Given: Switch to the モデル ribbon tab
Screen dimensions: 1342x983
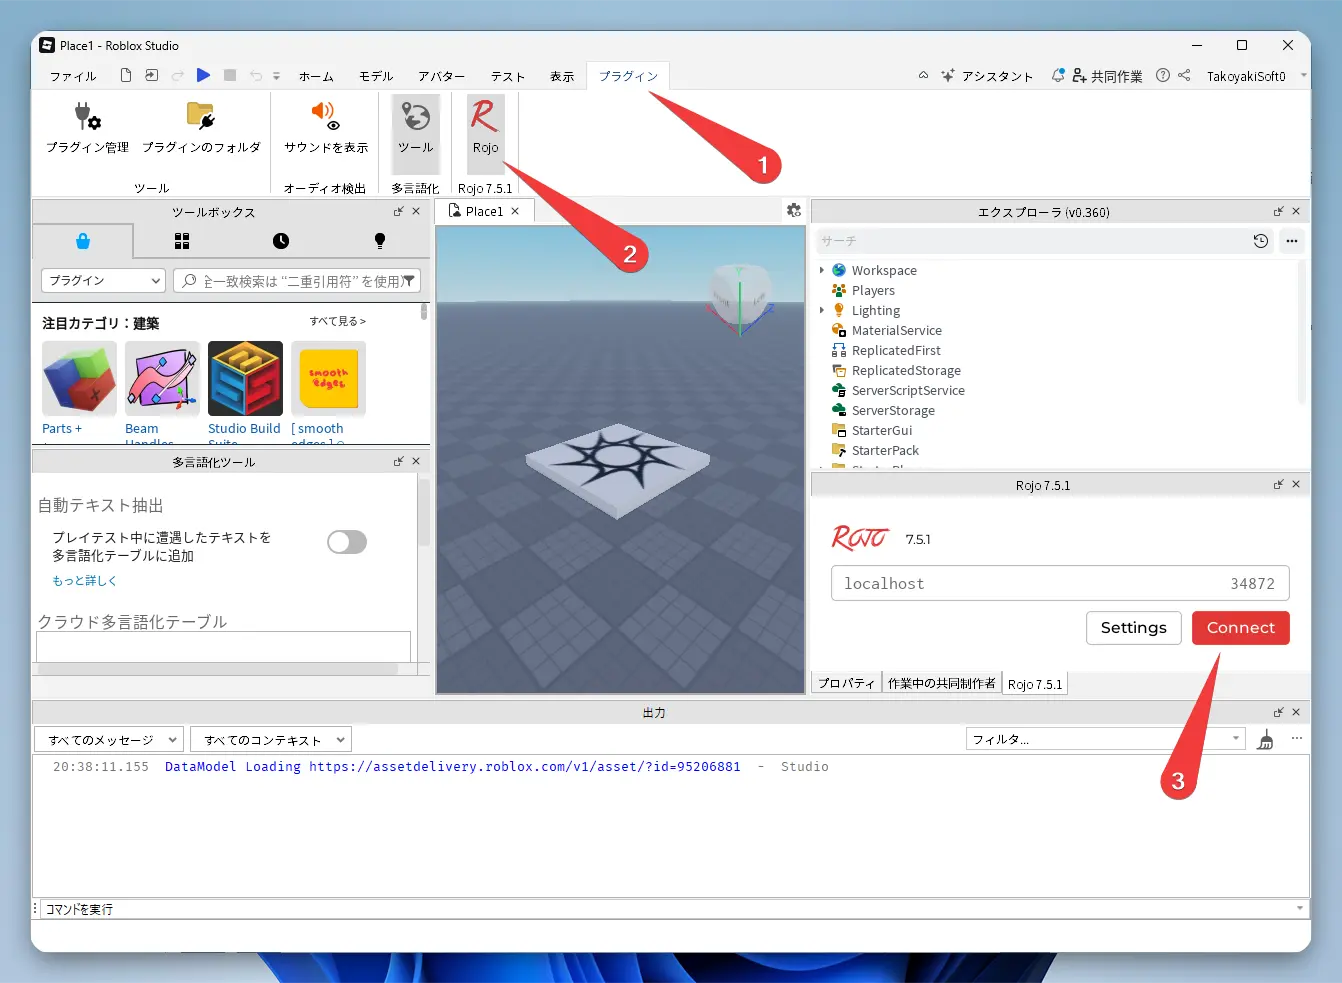Looking at the screenshot, I should pos(376,75).
